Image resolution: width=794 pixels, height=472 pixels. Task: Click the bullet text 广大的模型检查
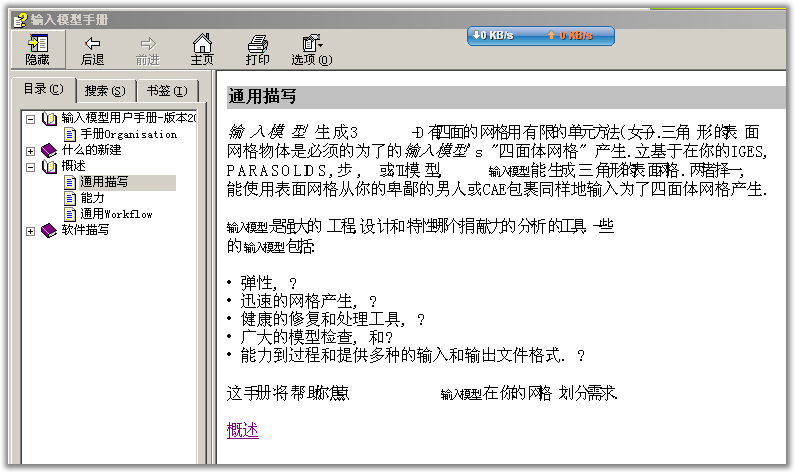click(296, 337)
